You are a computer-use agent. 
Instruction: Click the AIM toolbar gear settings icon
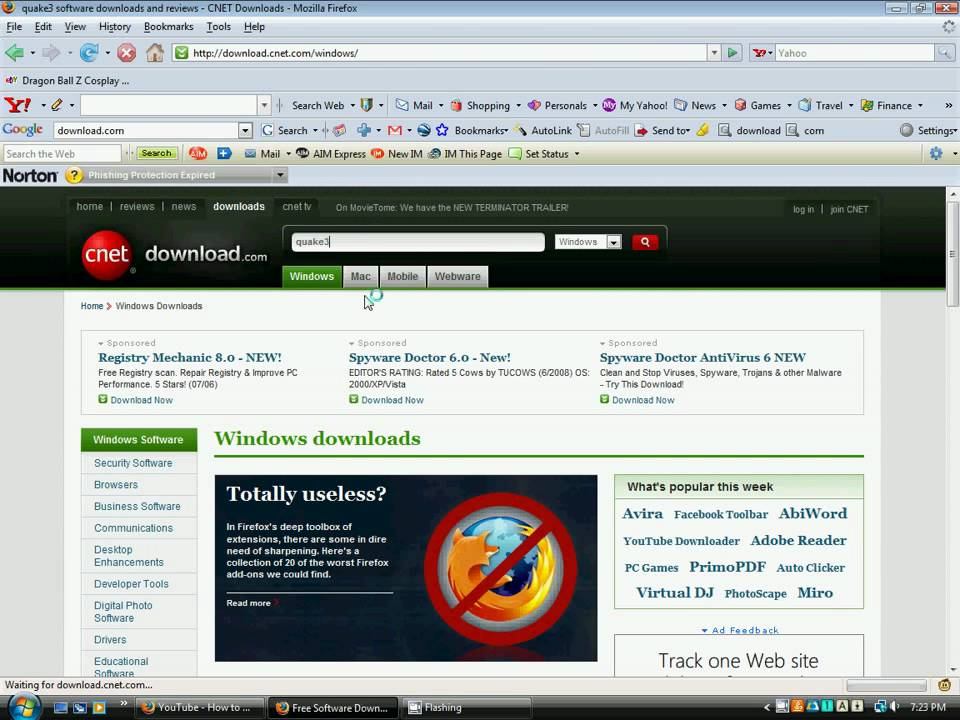936,154
